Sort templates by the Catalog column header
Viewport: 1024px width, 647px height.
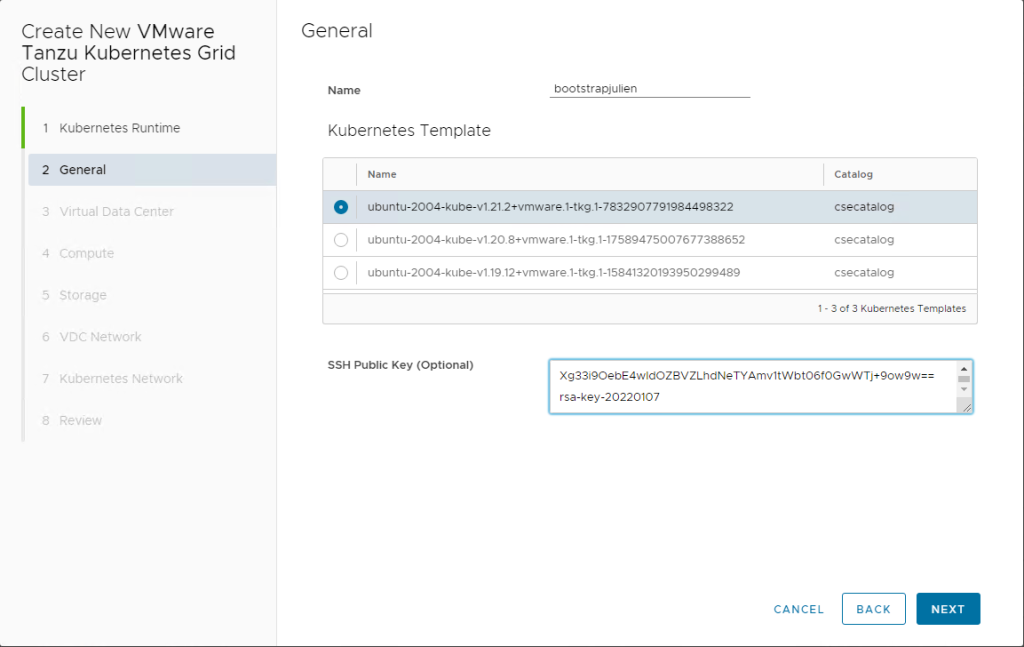[x=853, y=174]
